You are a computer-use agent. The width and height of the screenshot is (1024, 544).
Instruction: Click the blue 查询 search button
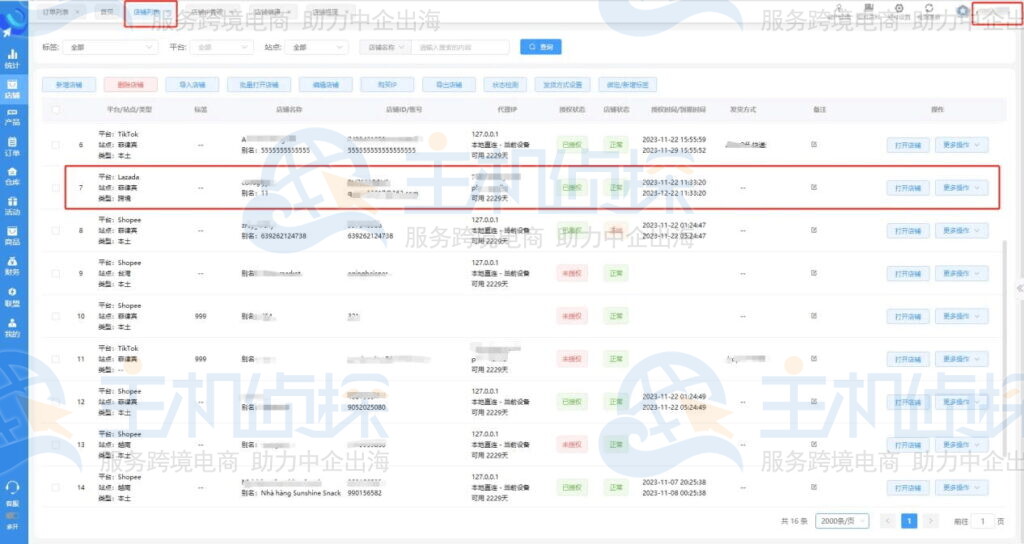541,47
